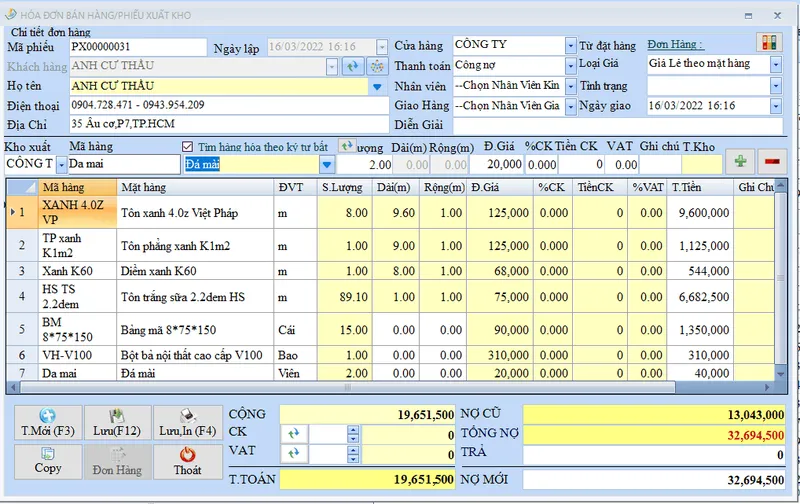Viewport: 800px width, 504px height.
Task: Click the customer group icon beside the refresh icon
Action: point(377,66)
